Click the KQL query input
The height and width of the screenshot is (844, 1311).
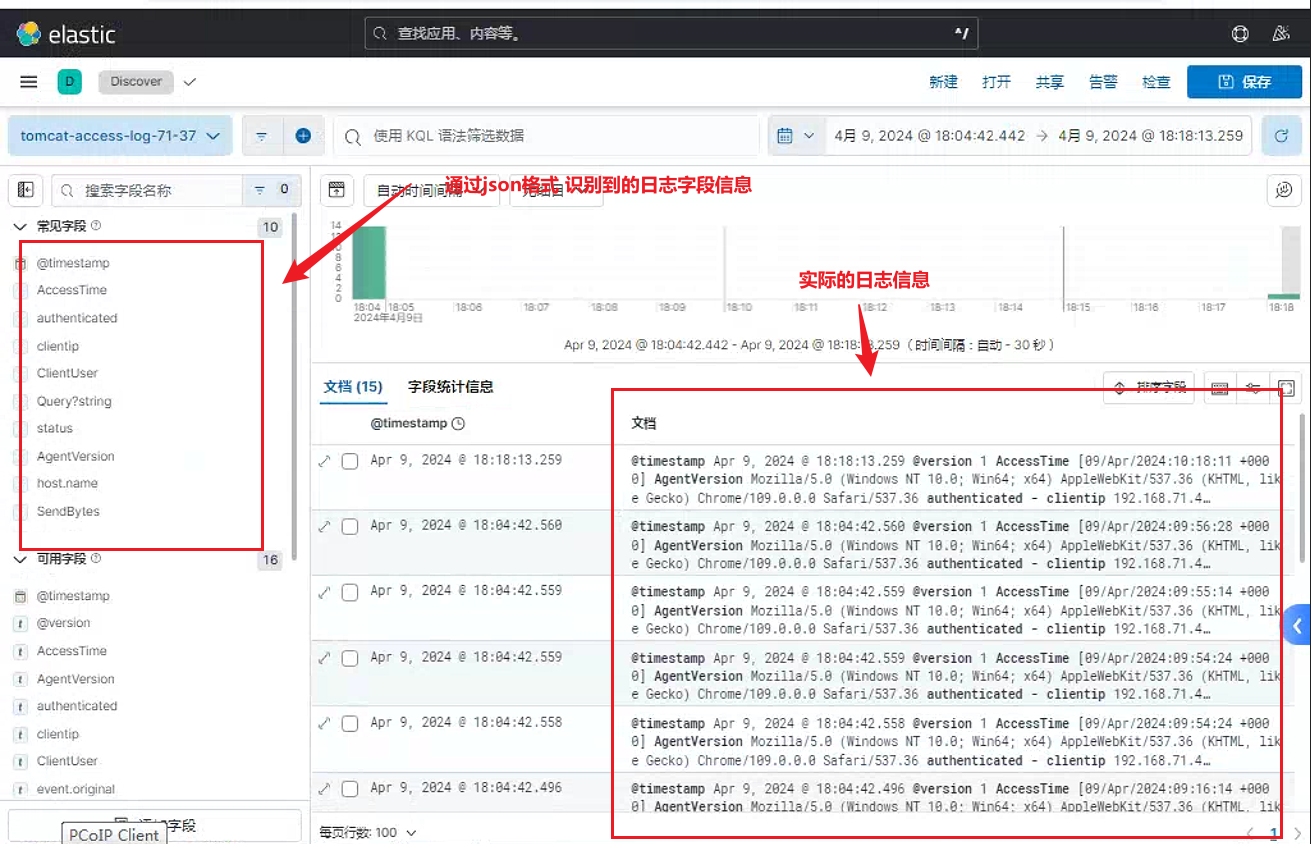[x=547, y=136]
